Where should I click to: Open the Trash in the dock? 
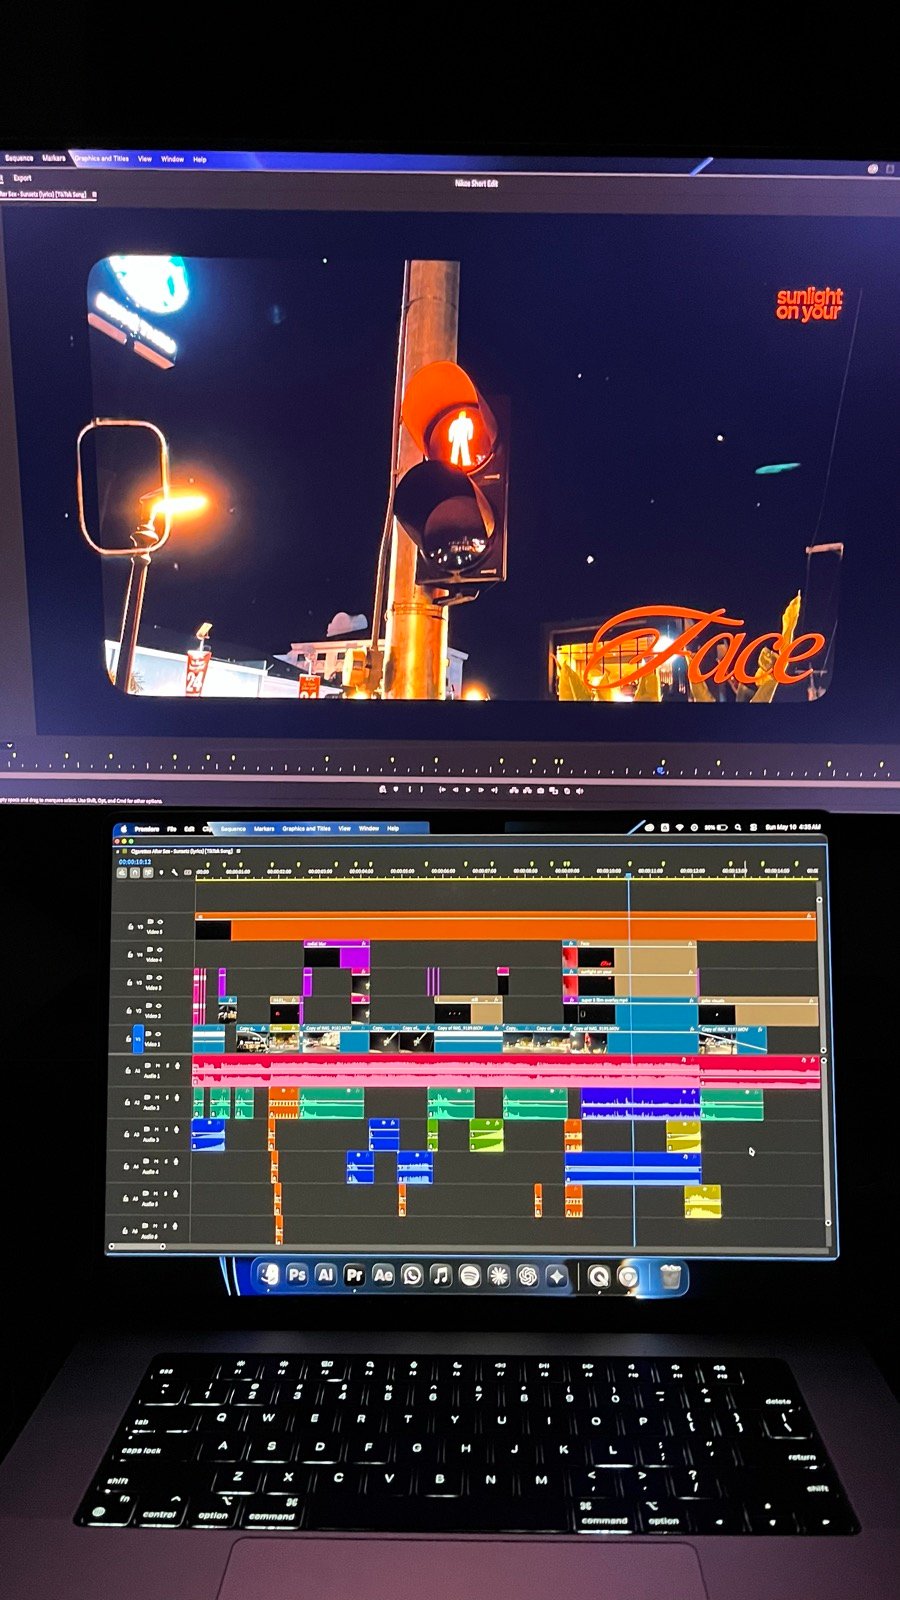670,1275
